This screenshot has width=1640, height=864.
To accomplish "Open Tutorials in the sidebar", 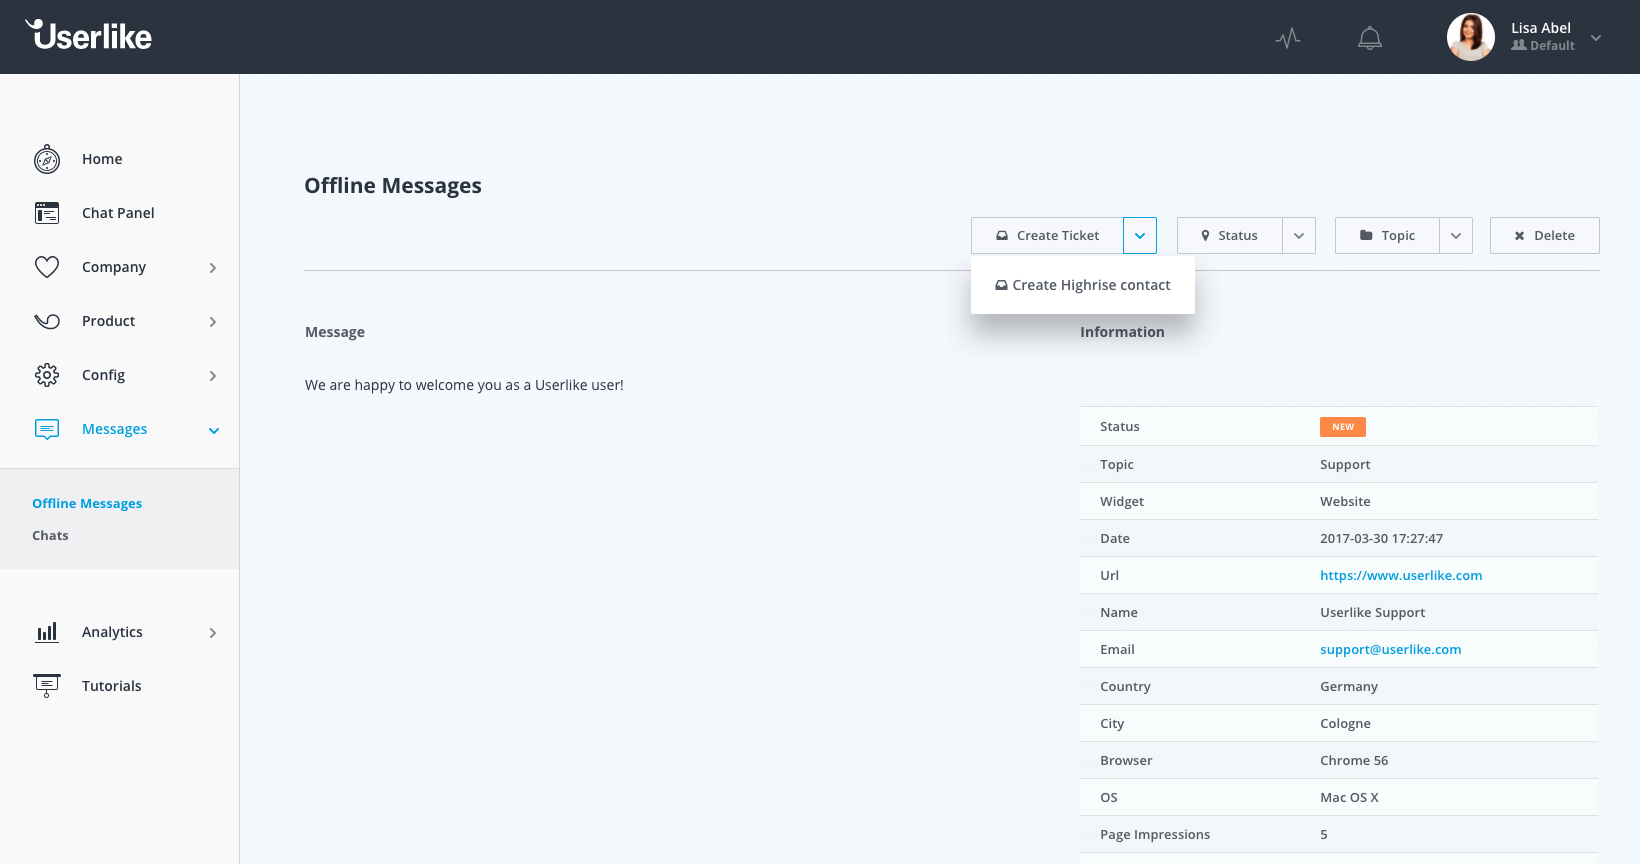I will pos(111,686).
